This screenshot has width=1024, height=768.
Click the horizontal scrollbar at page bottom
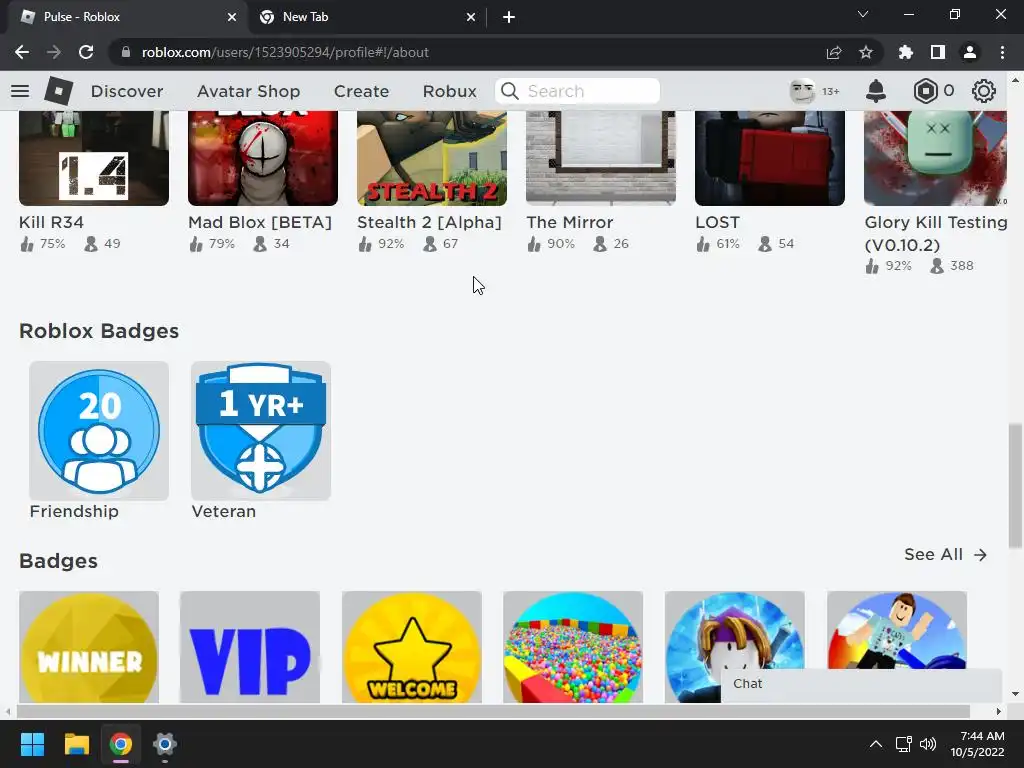[493, 711]
